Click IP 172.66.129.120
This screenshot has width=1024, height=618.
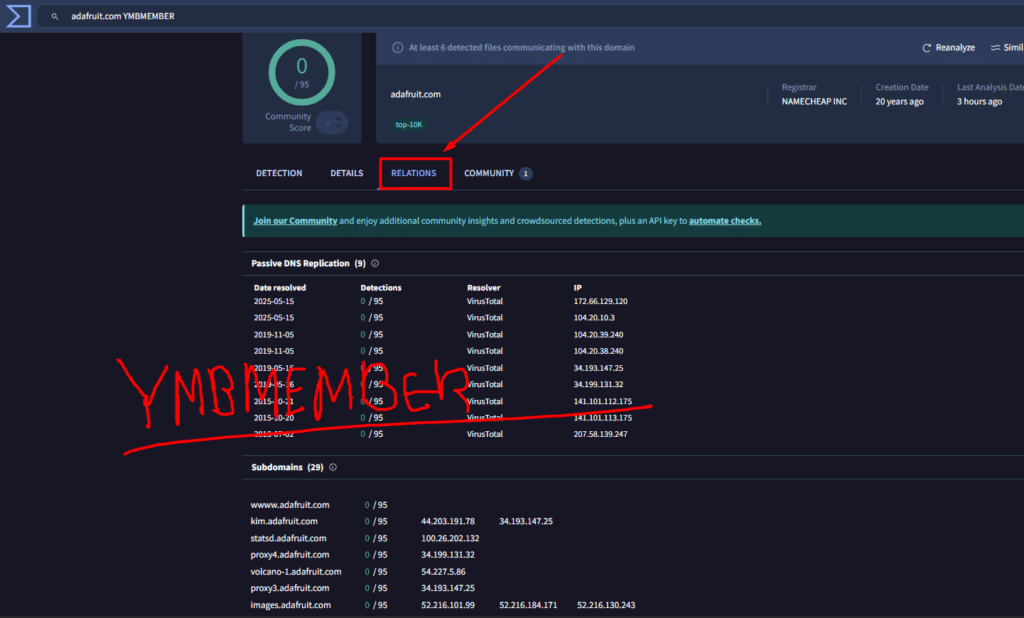pos(600,301)
